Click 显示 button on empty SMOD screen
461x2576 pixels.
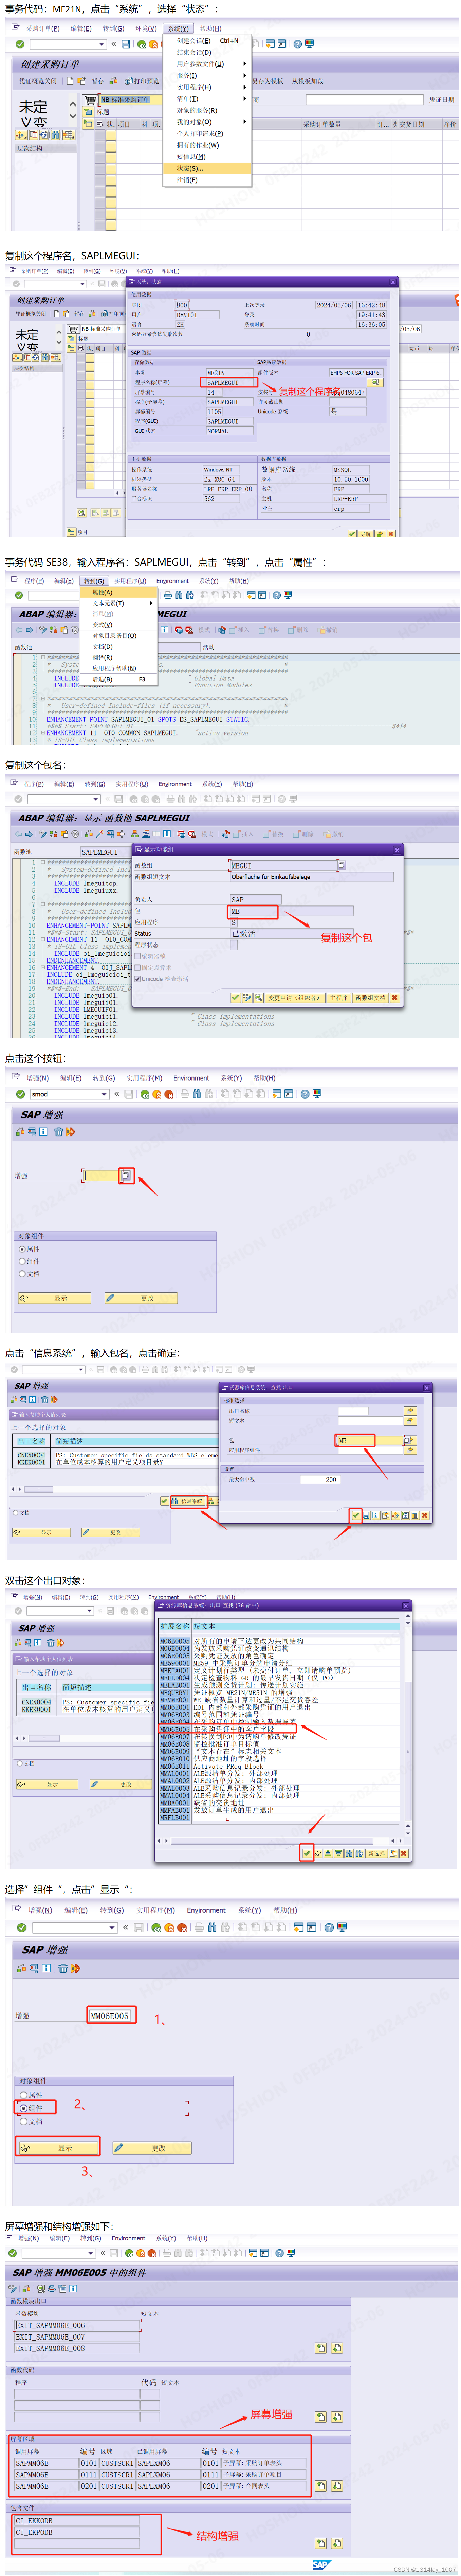(54, 1298)
